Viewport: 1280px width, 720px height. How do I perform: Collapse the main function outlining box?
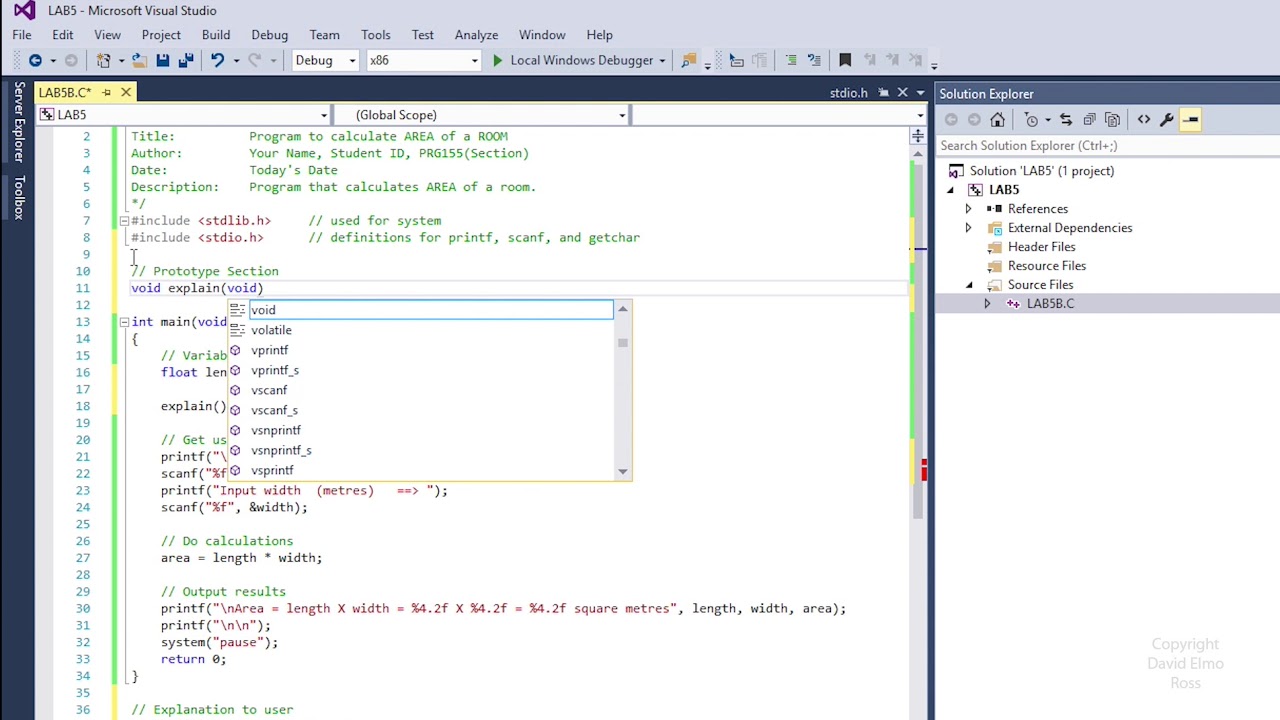123,322
